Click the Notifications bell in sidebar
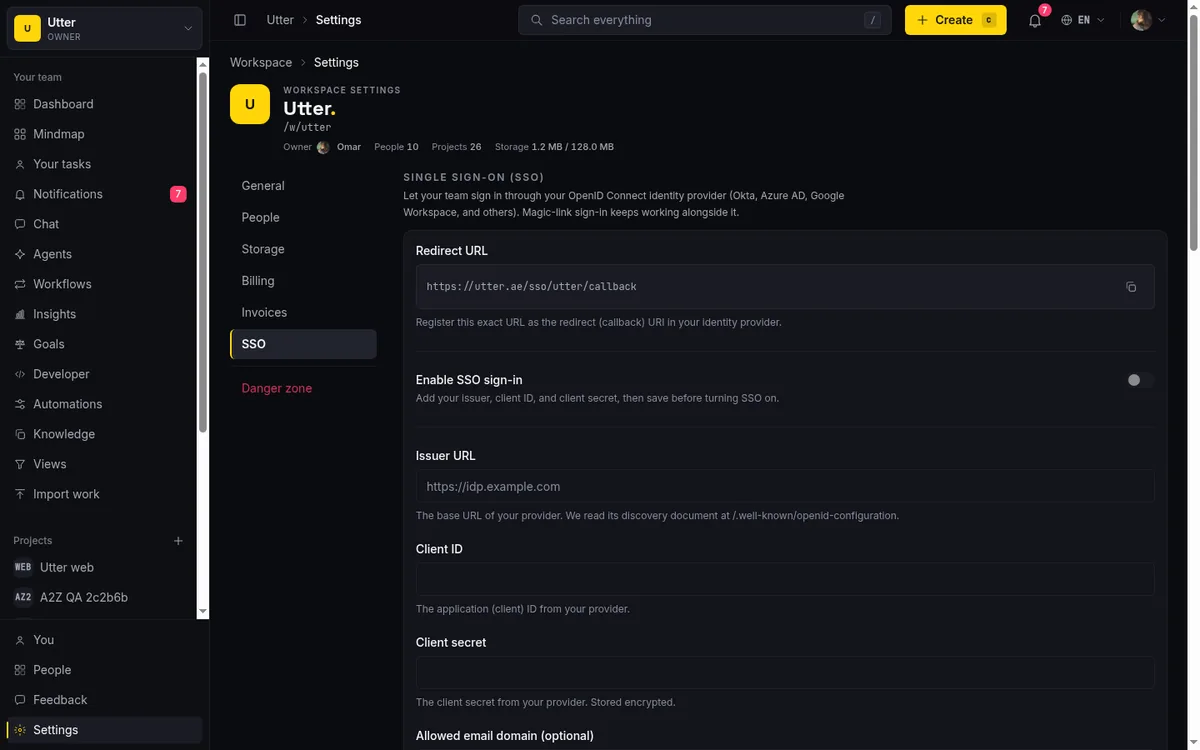1200x750 pixels. [x=20, y=194]
